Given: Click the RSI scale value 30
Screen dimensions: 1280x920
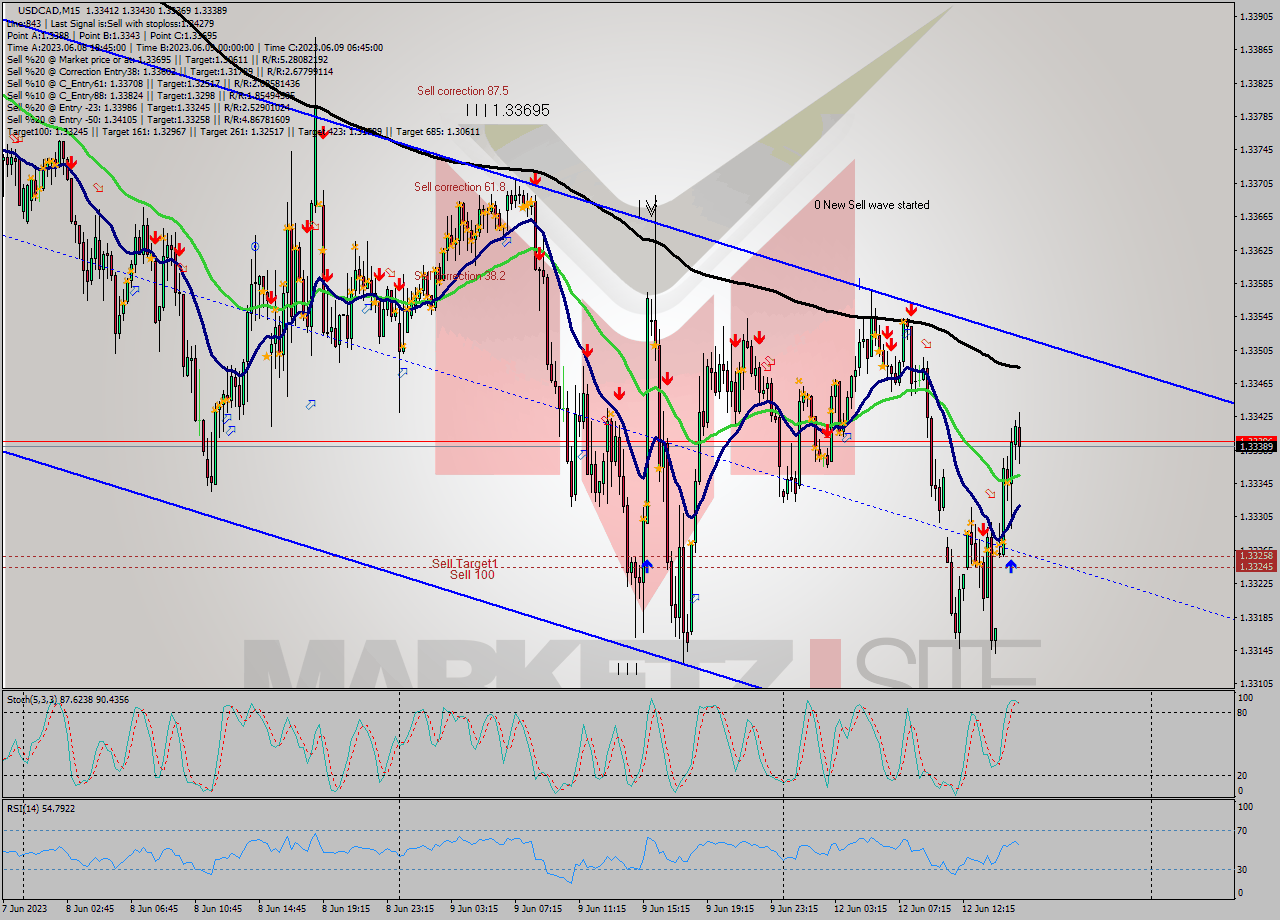Looking at the screenshot, I should pos(1244,869).
